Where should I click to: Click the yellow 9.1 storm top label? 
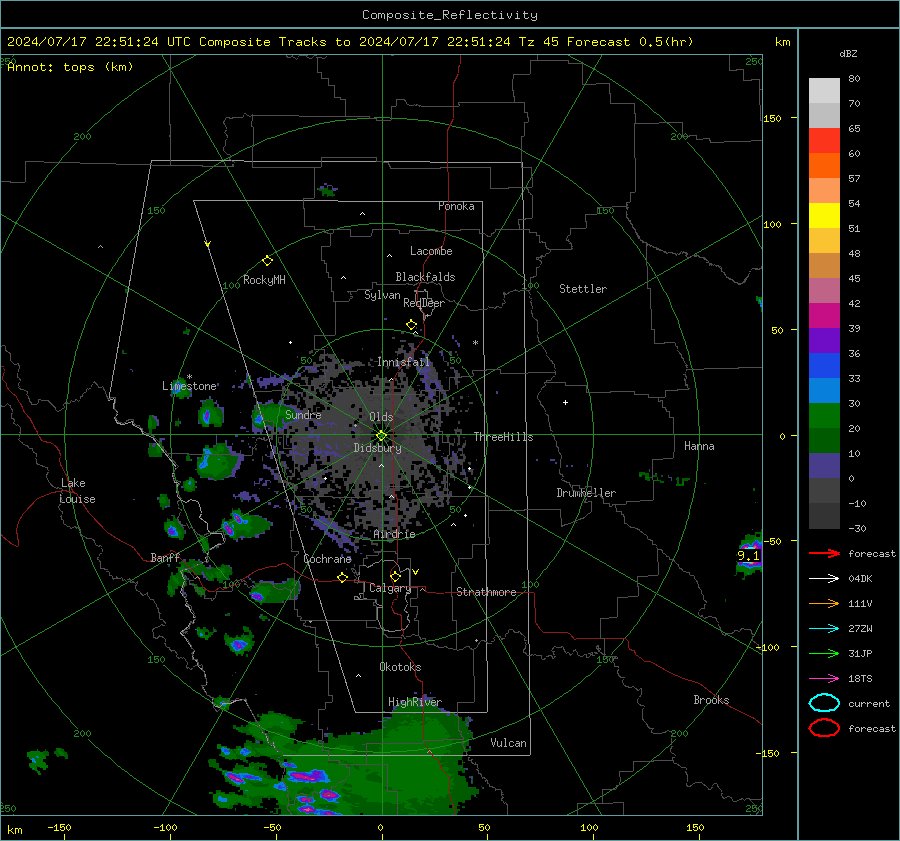point(748,555)
